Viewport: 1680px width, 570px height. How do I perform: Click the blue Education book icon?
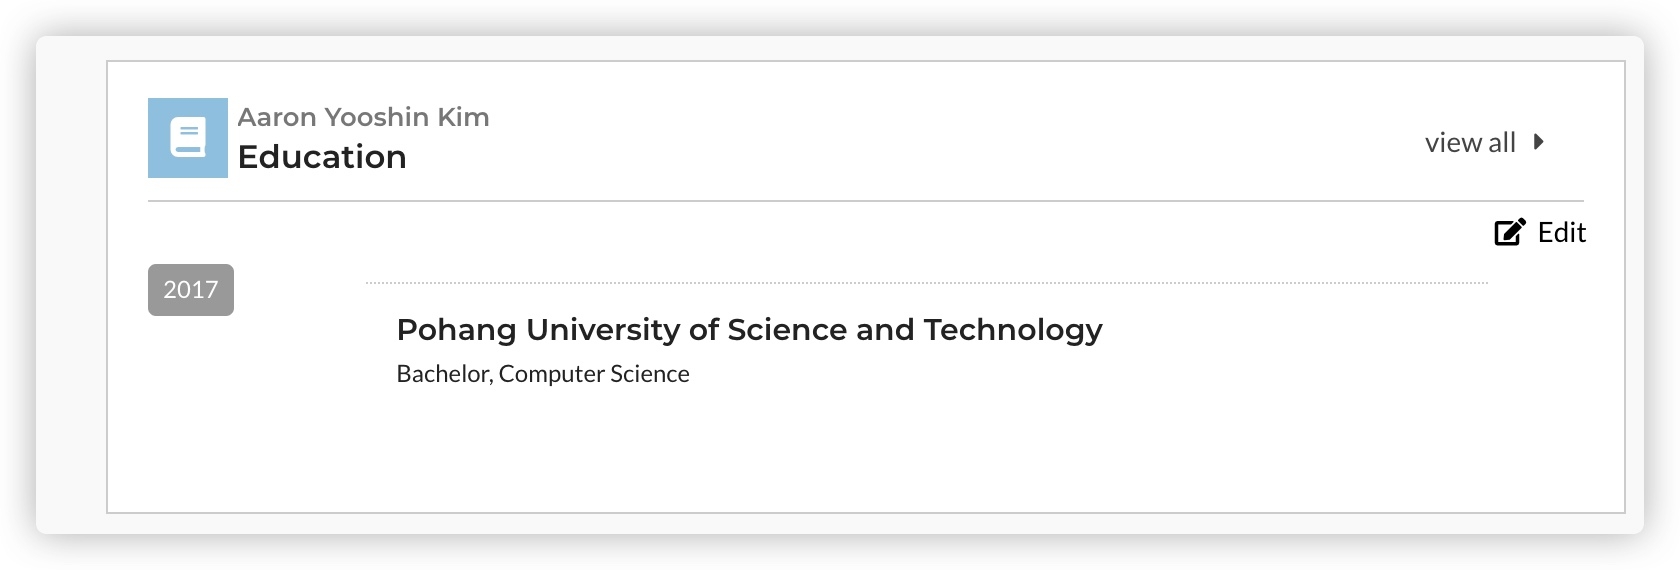[x=188, y=138]
